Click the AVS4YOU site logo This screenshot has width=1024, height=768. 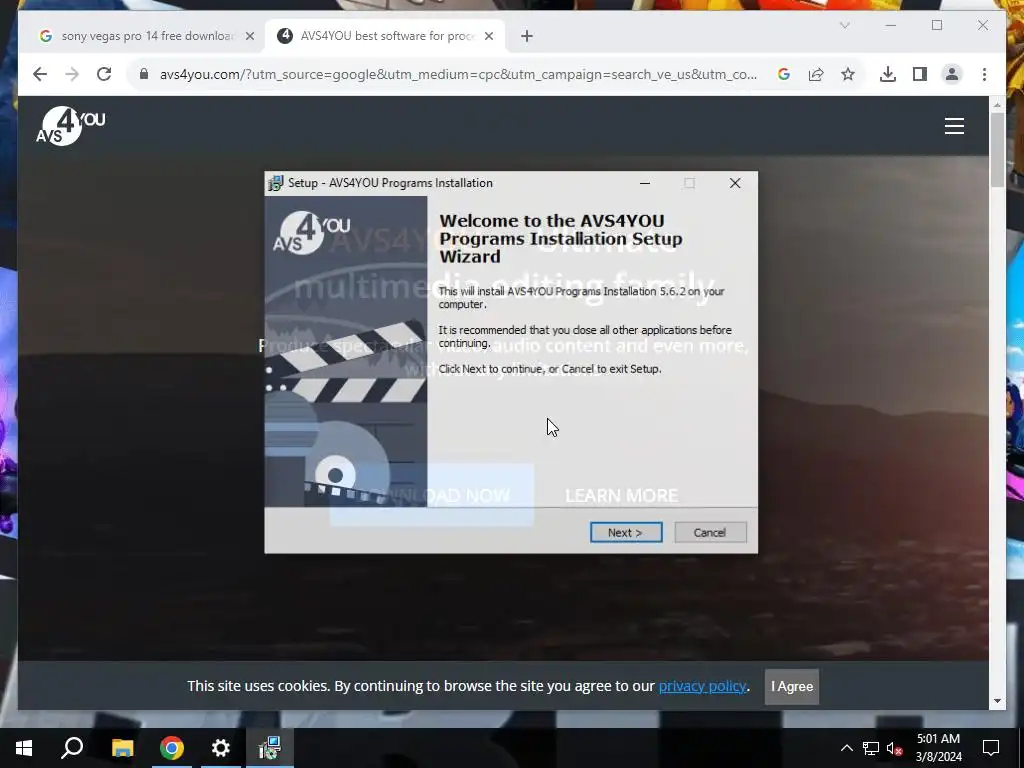(71, 126)
